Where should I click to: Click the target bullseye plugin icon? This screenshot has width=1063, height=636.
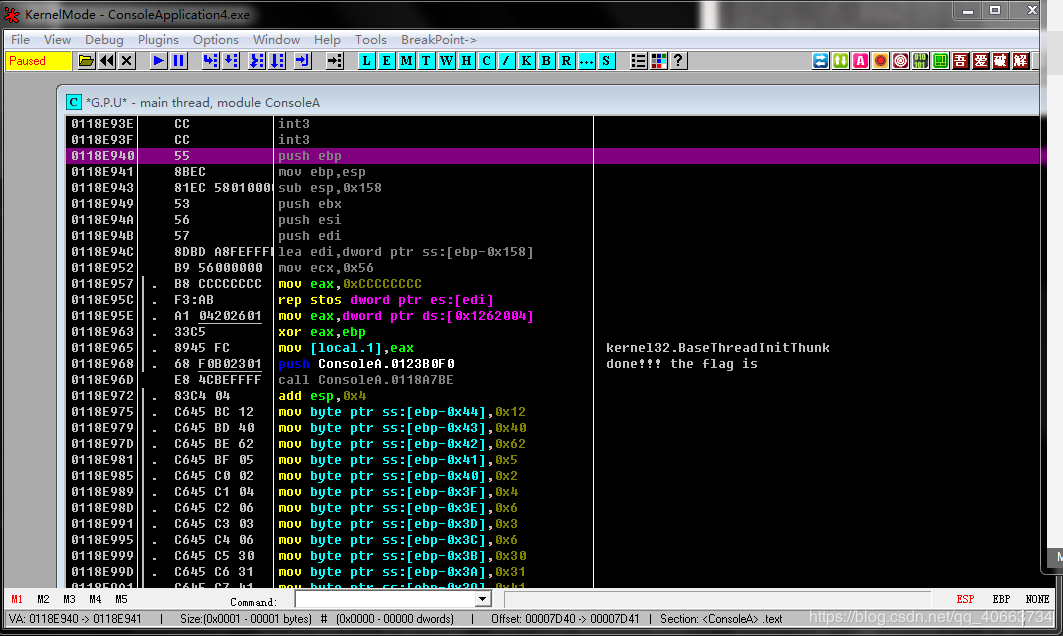901,61
